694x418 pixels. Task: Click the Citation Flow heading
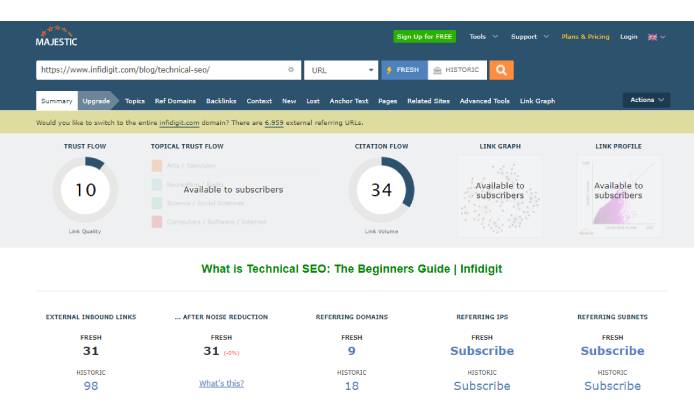(x=381, y=146)
